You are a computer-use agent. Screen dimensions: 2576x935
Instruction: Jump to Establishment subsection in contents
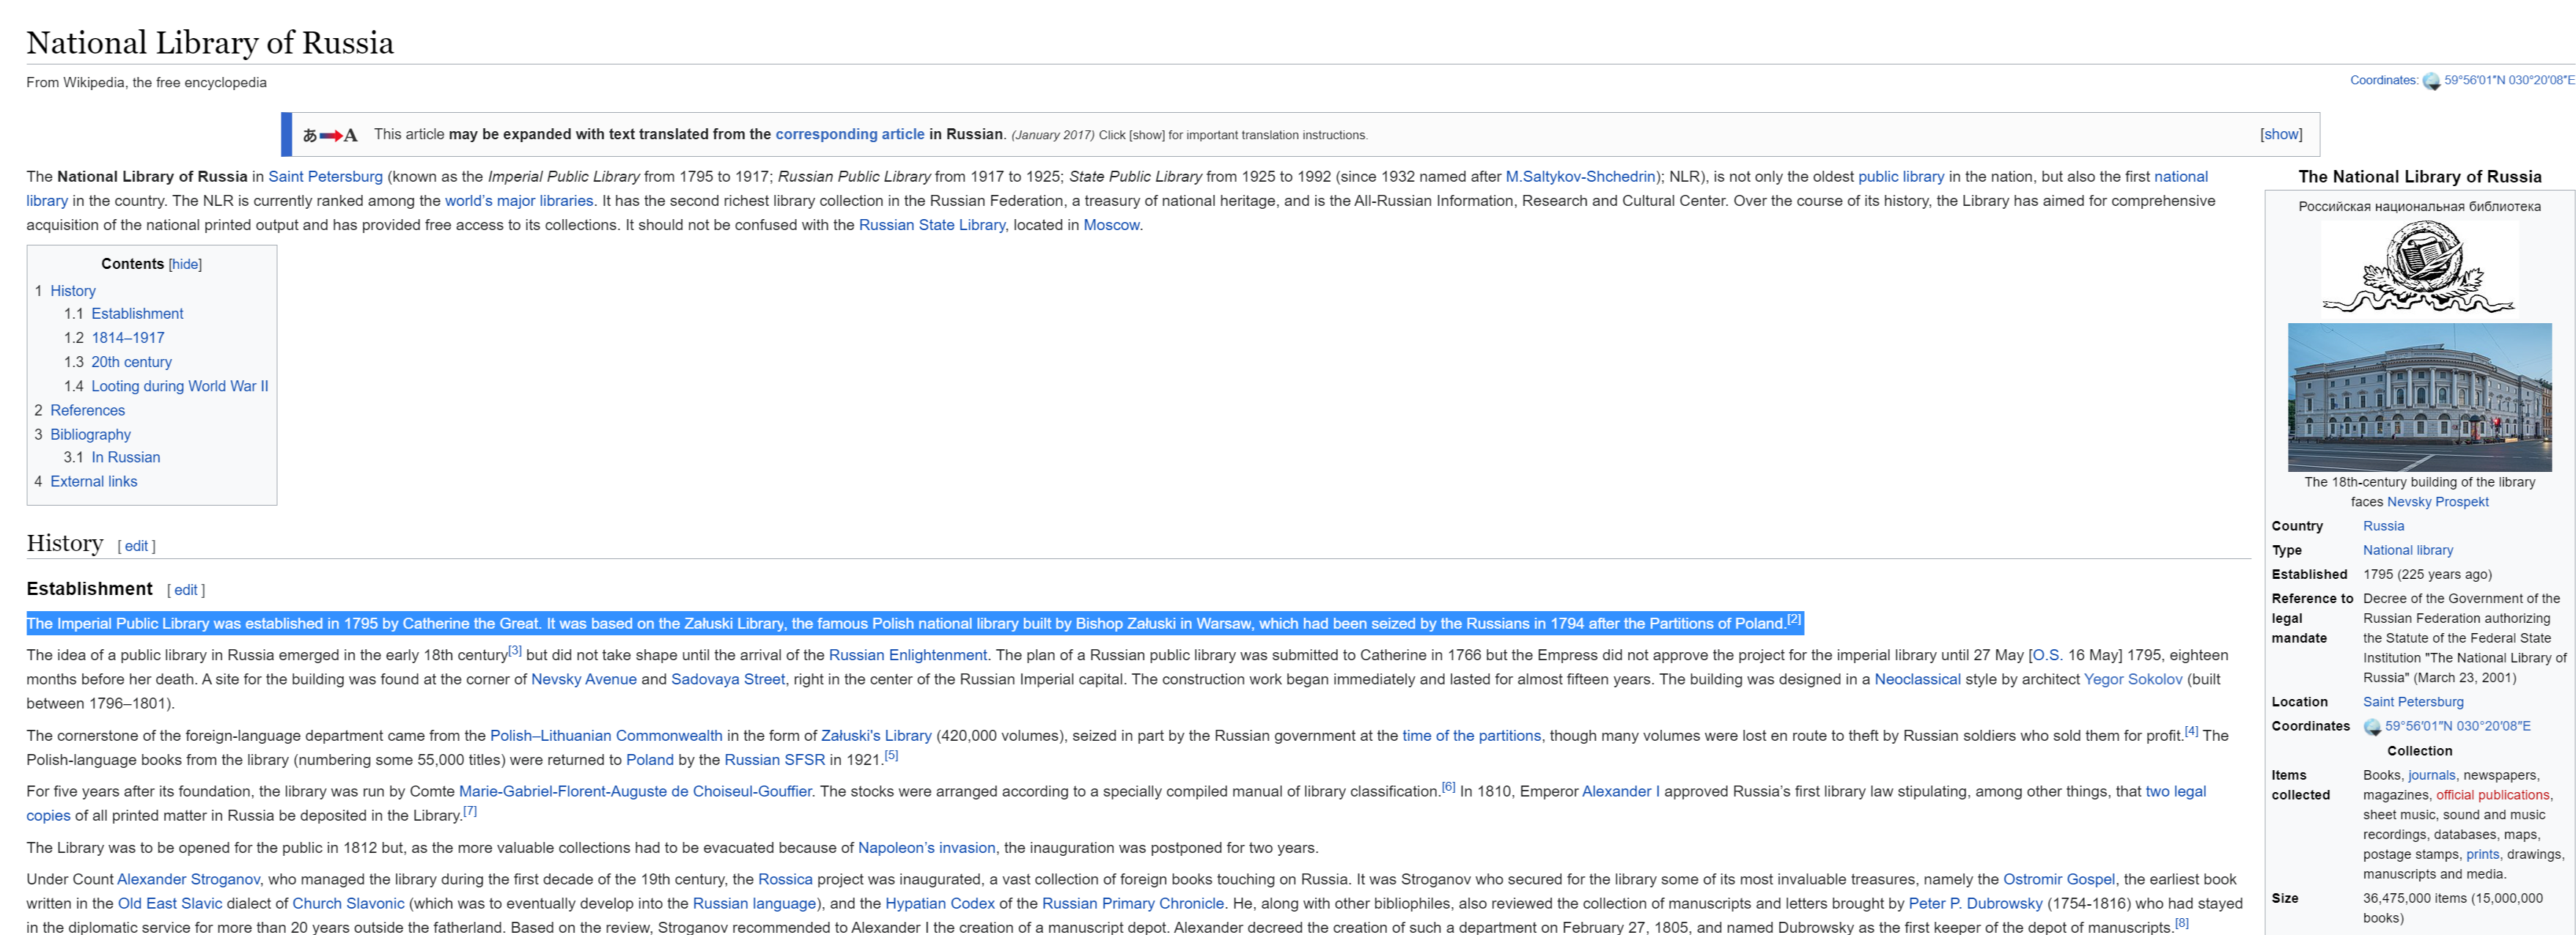pos(137,313)
